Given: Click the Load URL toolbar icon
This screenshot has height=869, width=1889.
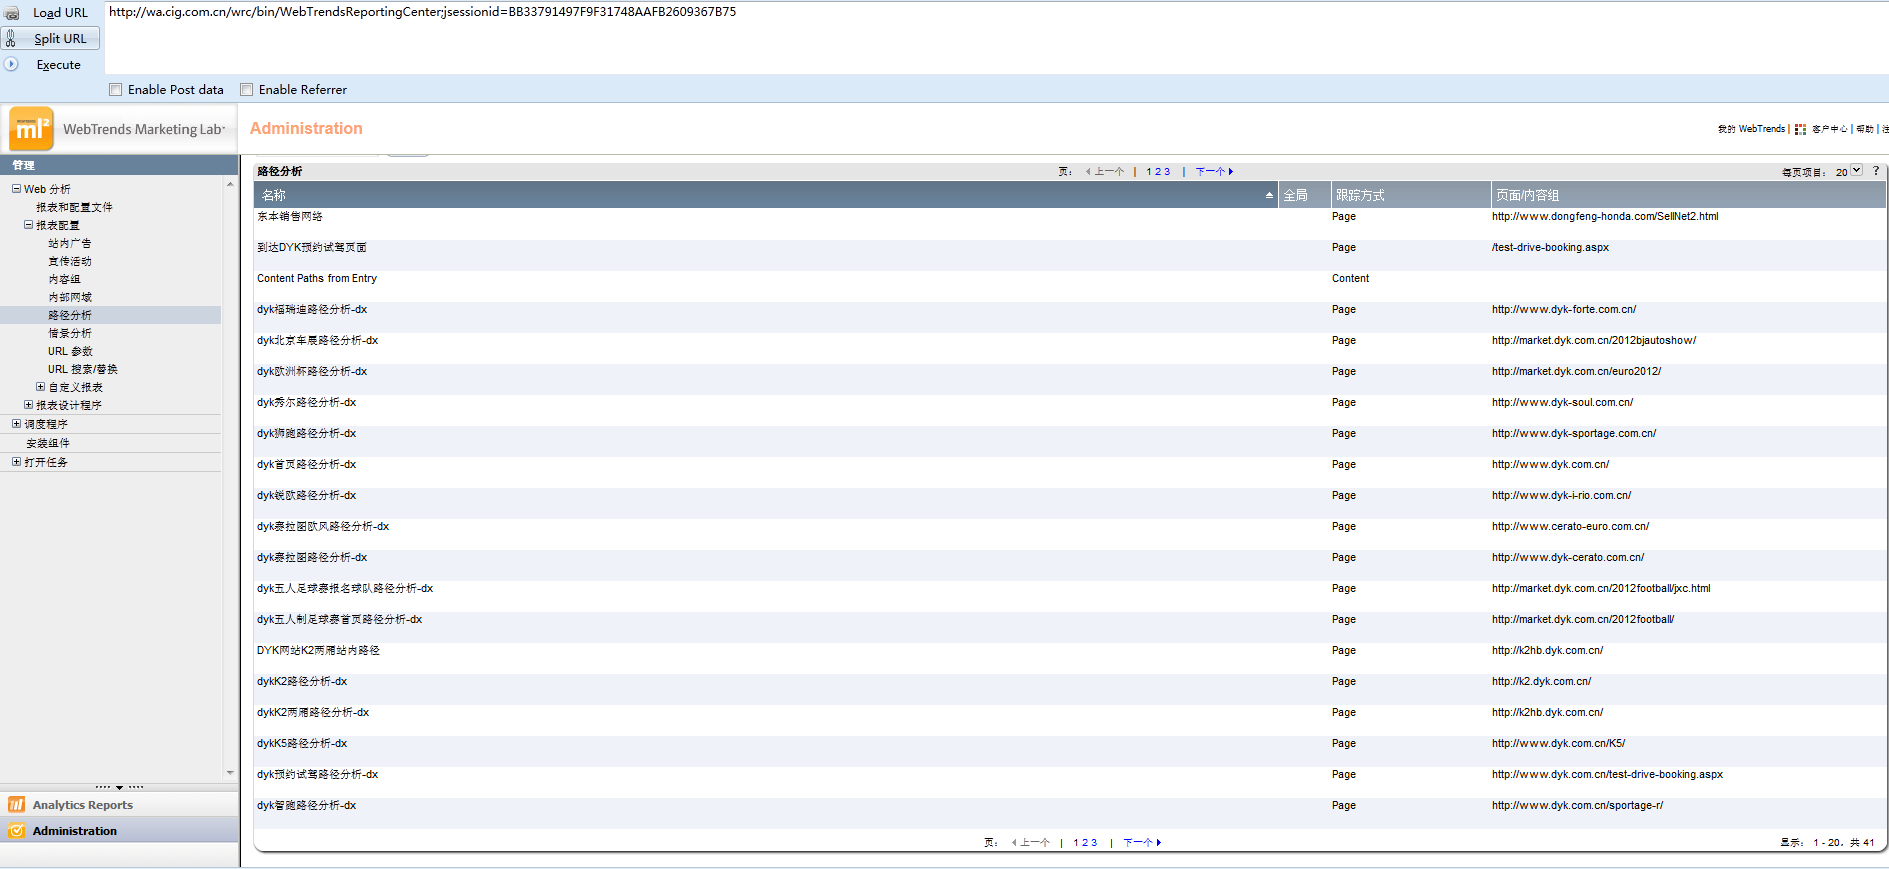Looking at the screenshot, I should pos(12,13).
